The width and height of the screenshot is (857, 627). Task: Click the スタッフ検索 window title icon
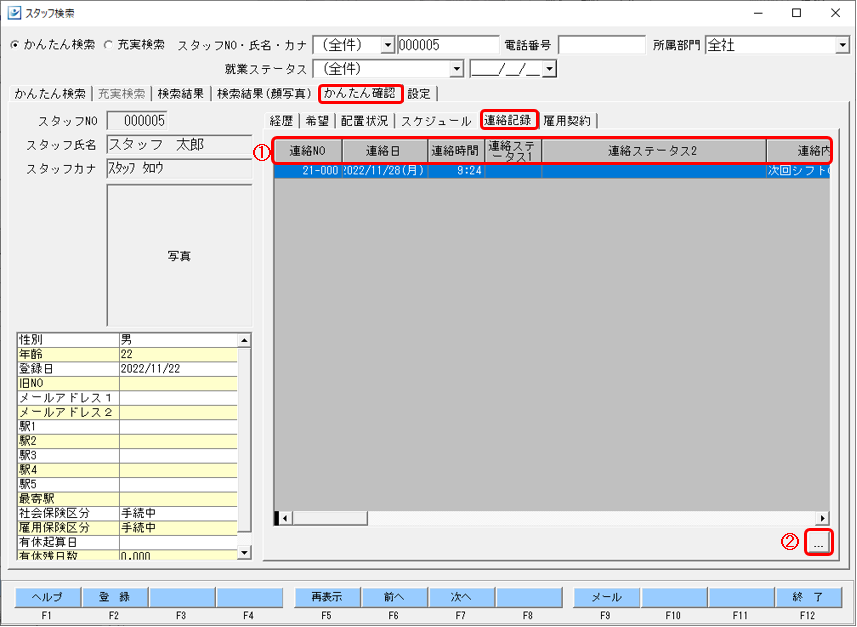13,13
